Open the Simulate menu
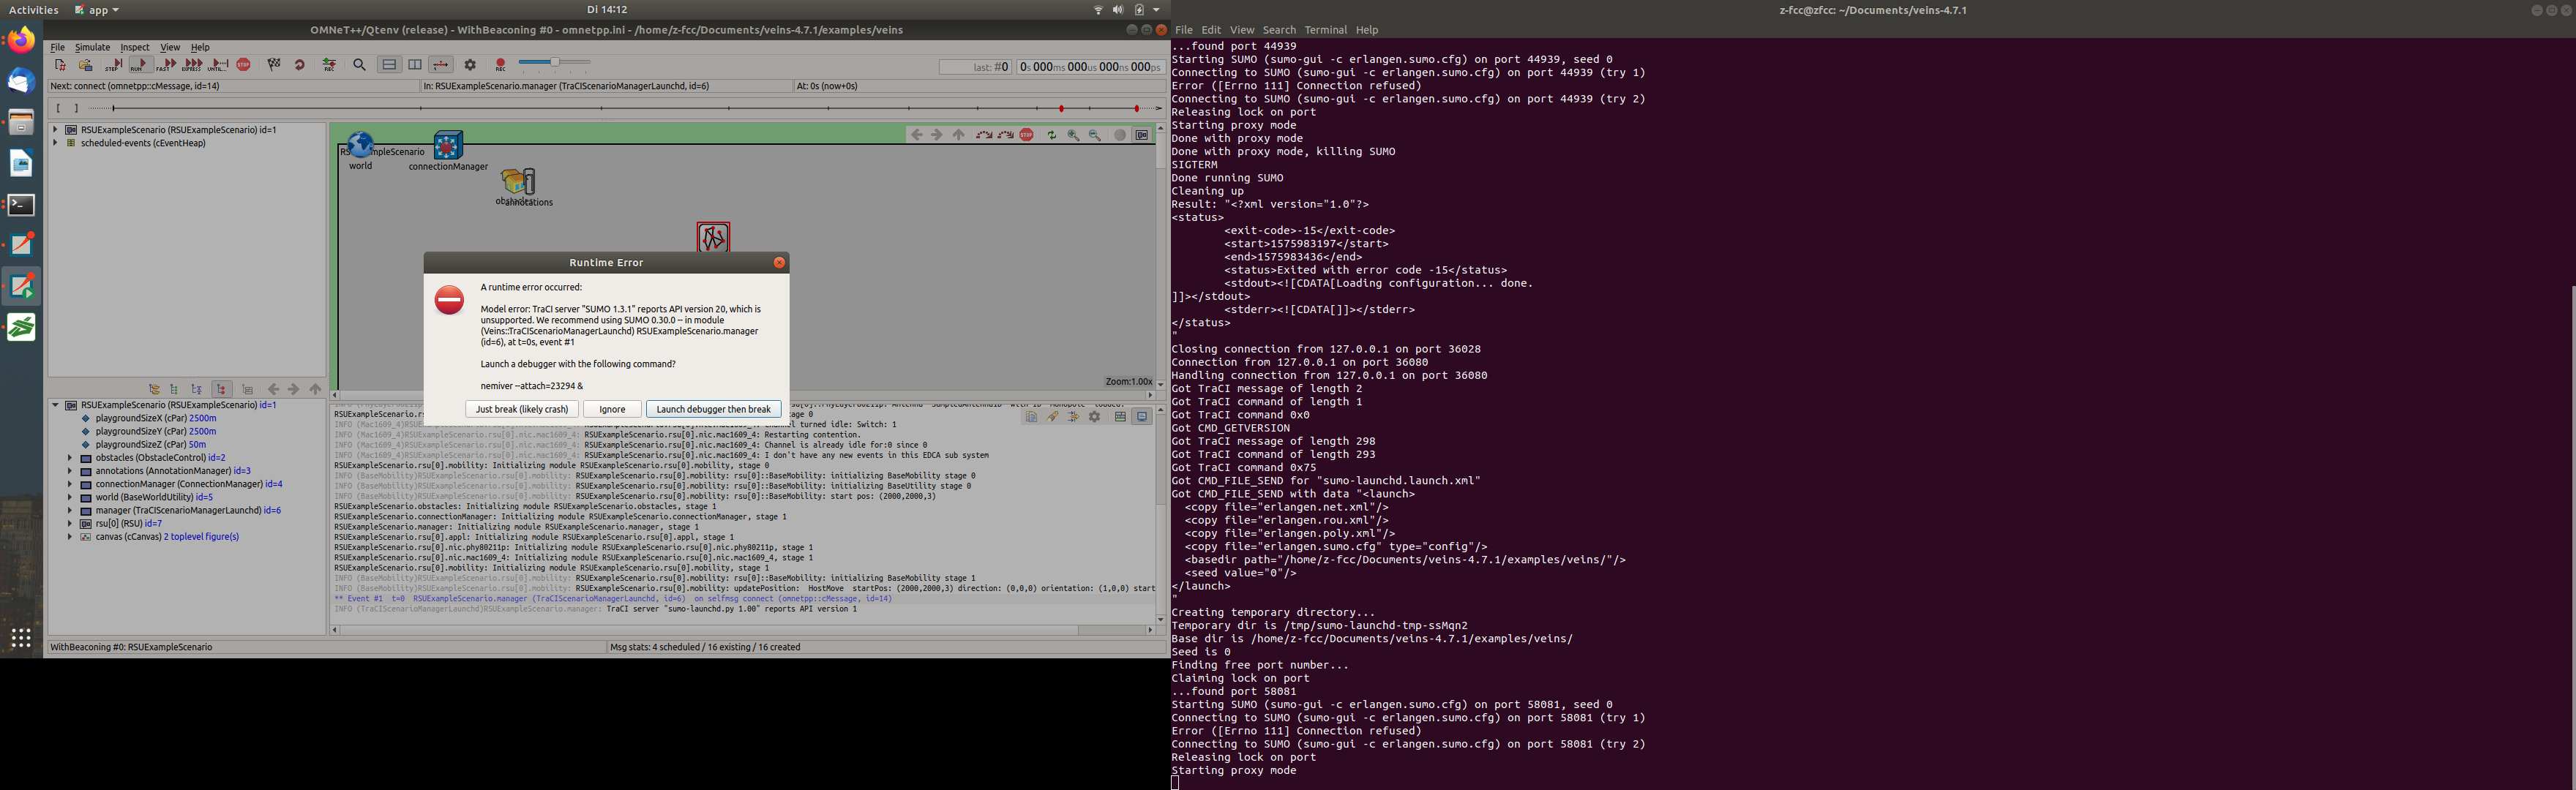2576x790 pixels. click(x=92, y=47)
